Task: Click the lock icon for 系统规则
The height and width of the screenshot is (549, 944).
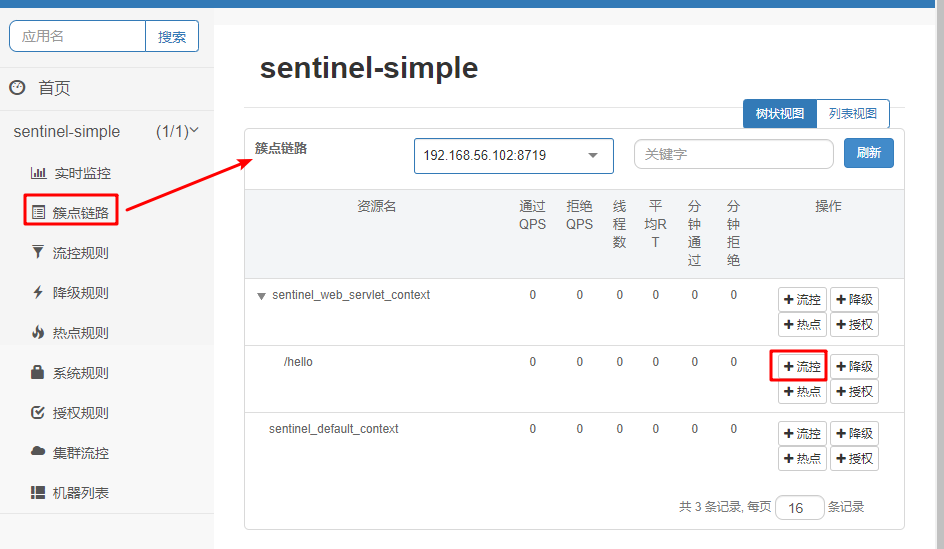Action: tap(37, 372)
